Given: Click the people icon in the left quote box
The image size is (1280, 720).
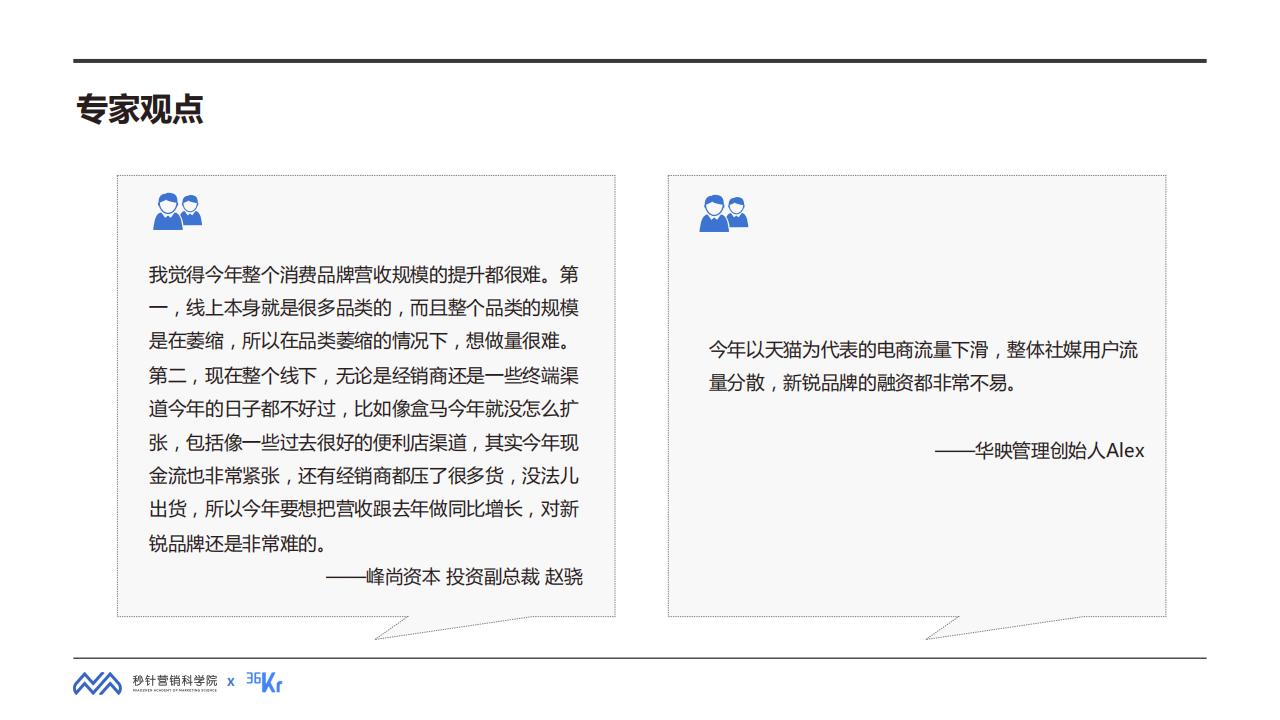Looking at the screenshot, I should (177, 211).
